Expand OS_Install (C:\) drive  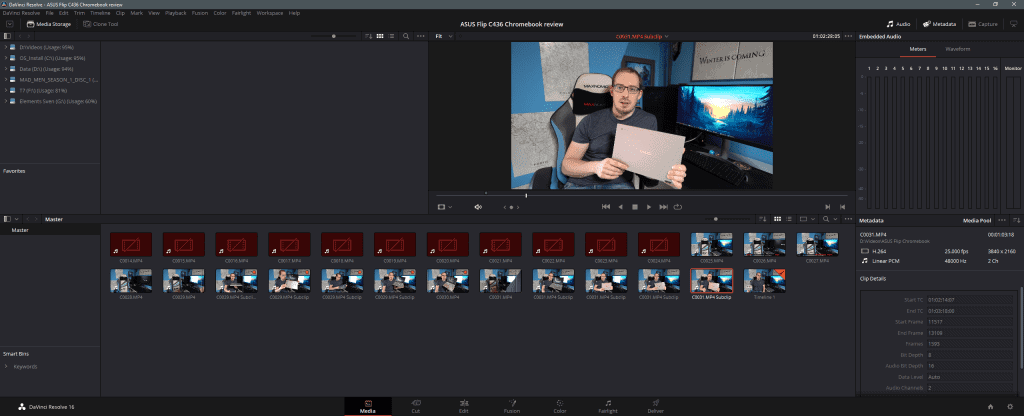click(6, 58)
